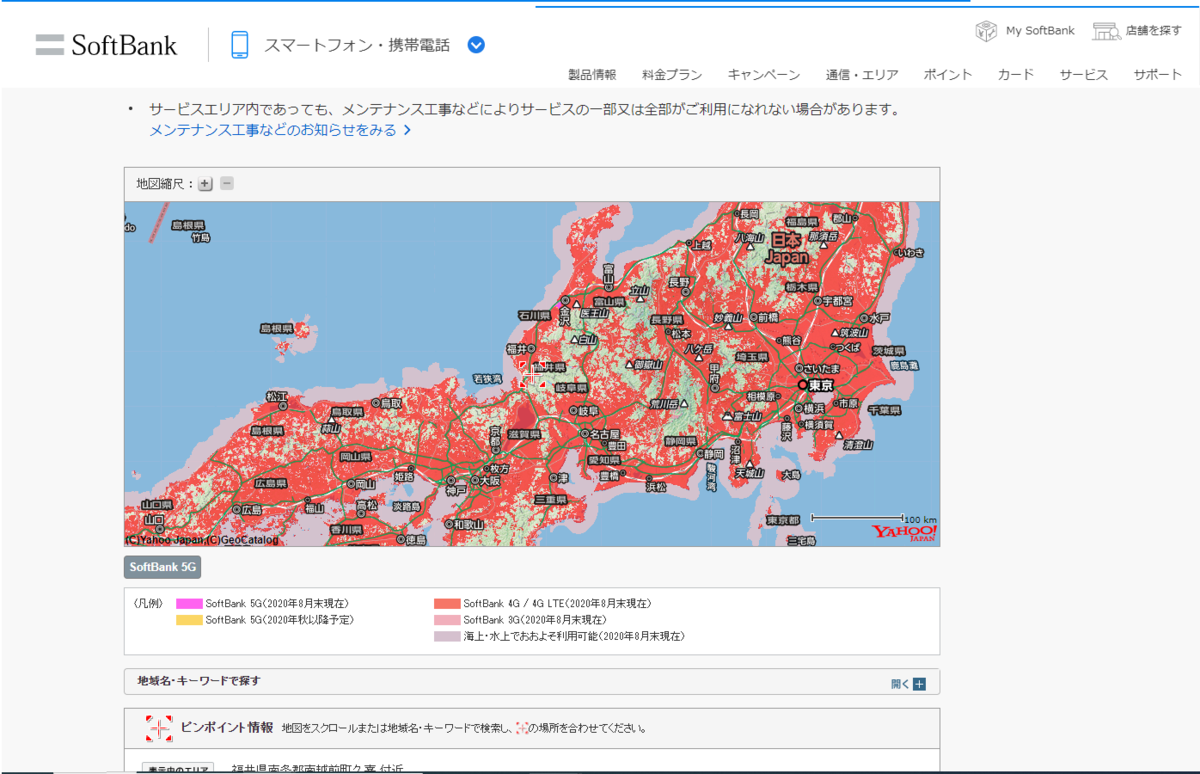Viewport: 1200px width, 774px height.
Task: Open the サービス menu
Action: 1084,75
